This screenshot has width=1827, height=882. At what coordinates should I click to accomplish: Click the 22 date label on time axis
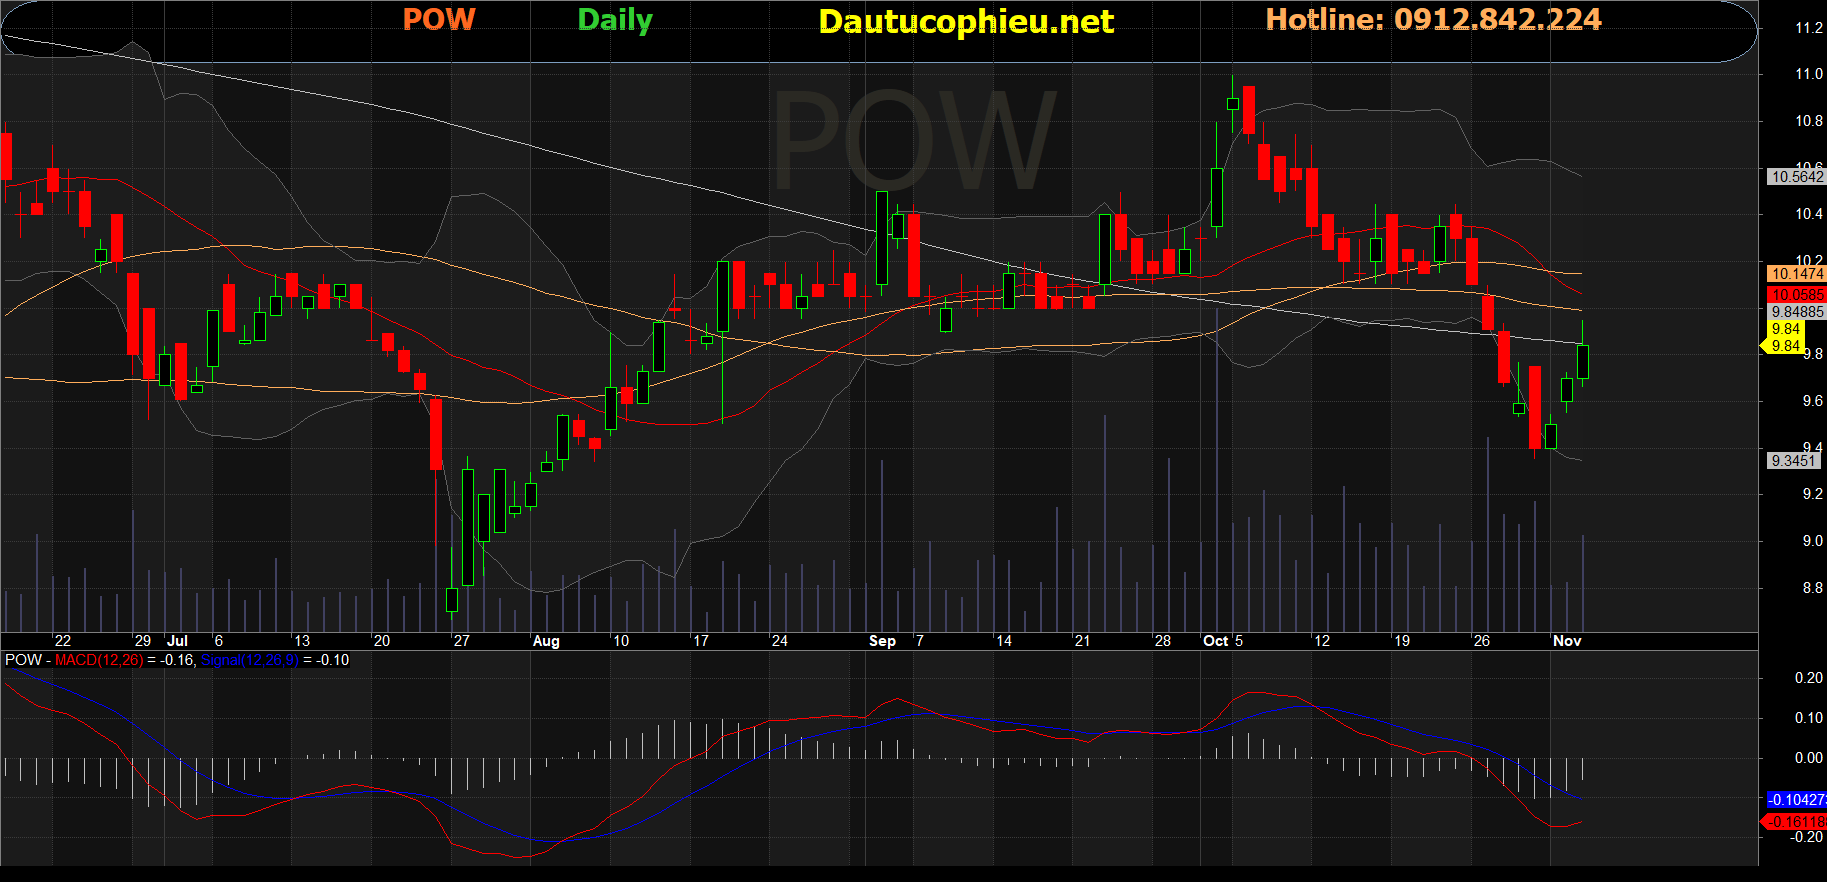(63, 641)
